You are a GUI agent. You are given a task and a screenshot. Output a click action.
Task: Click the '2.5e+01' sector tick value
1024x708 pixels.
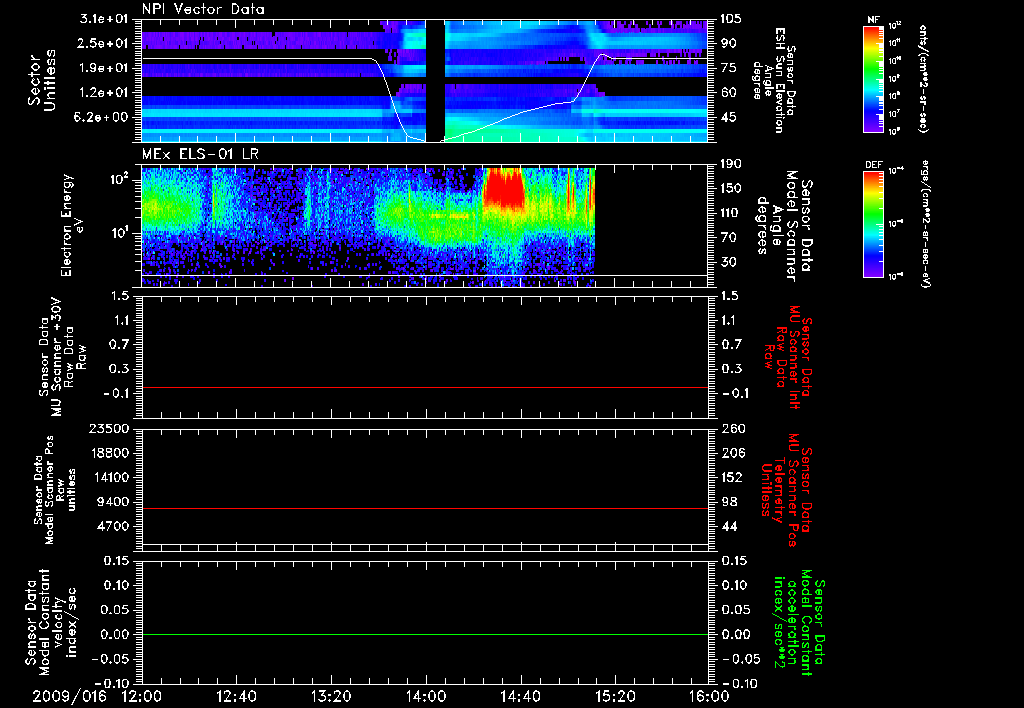click(104, 43)
